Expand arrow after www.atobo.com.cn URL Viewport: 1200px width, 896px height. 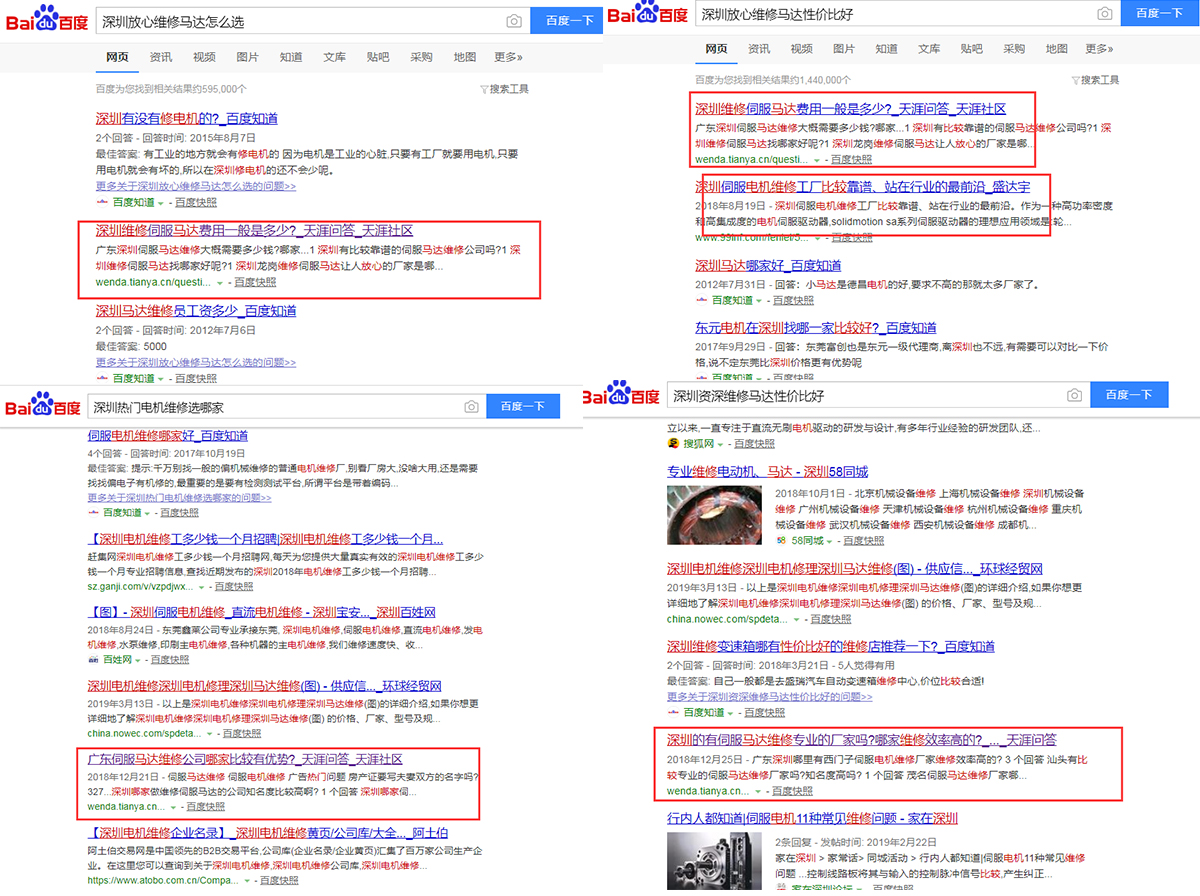coord(245,881)
